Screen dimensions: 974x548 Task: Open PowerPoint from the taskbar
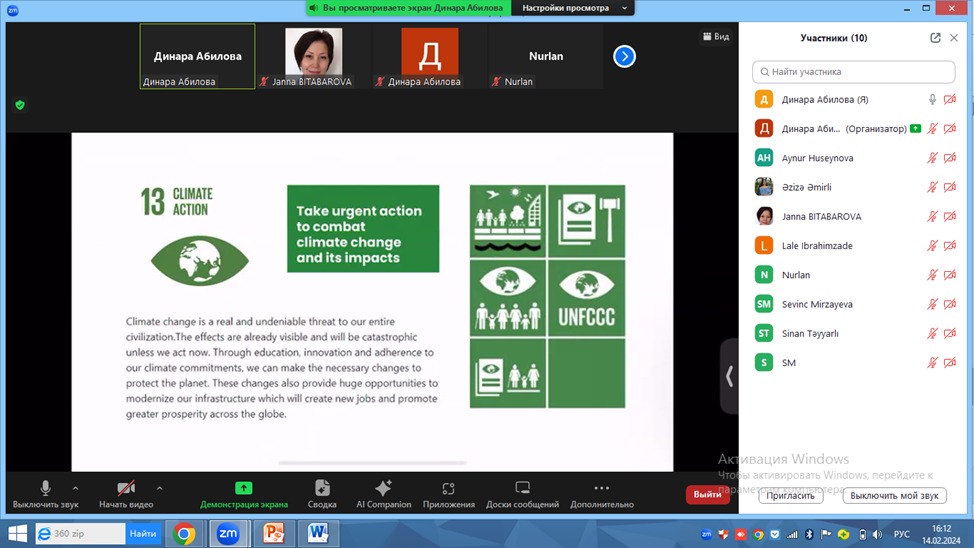(273, 534)
